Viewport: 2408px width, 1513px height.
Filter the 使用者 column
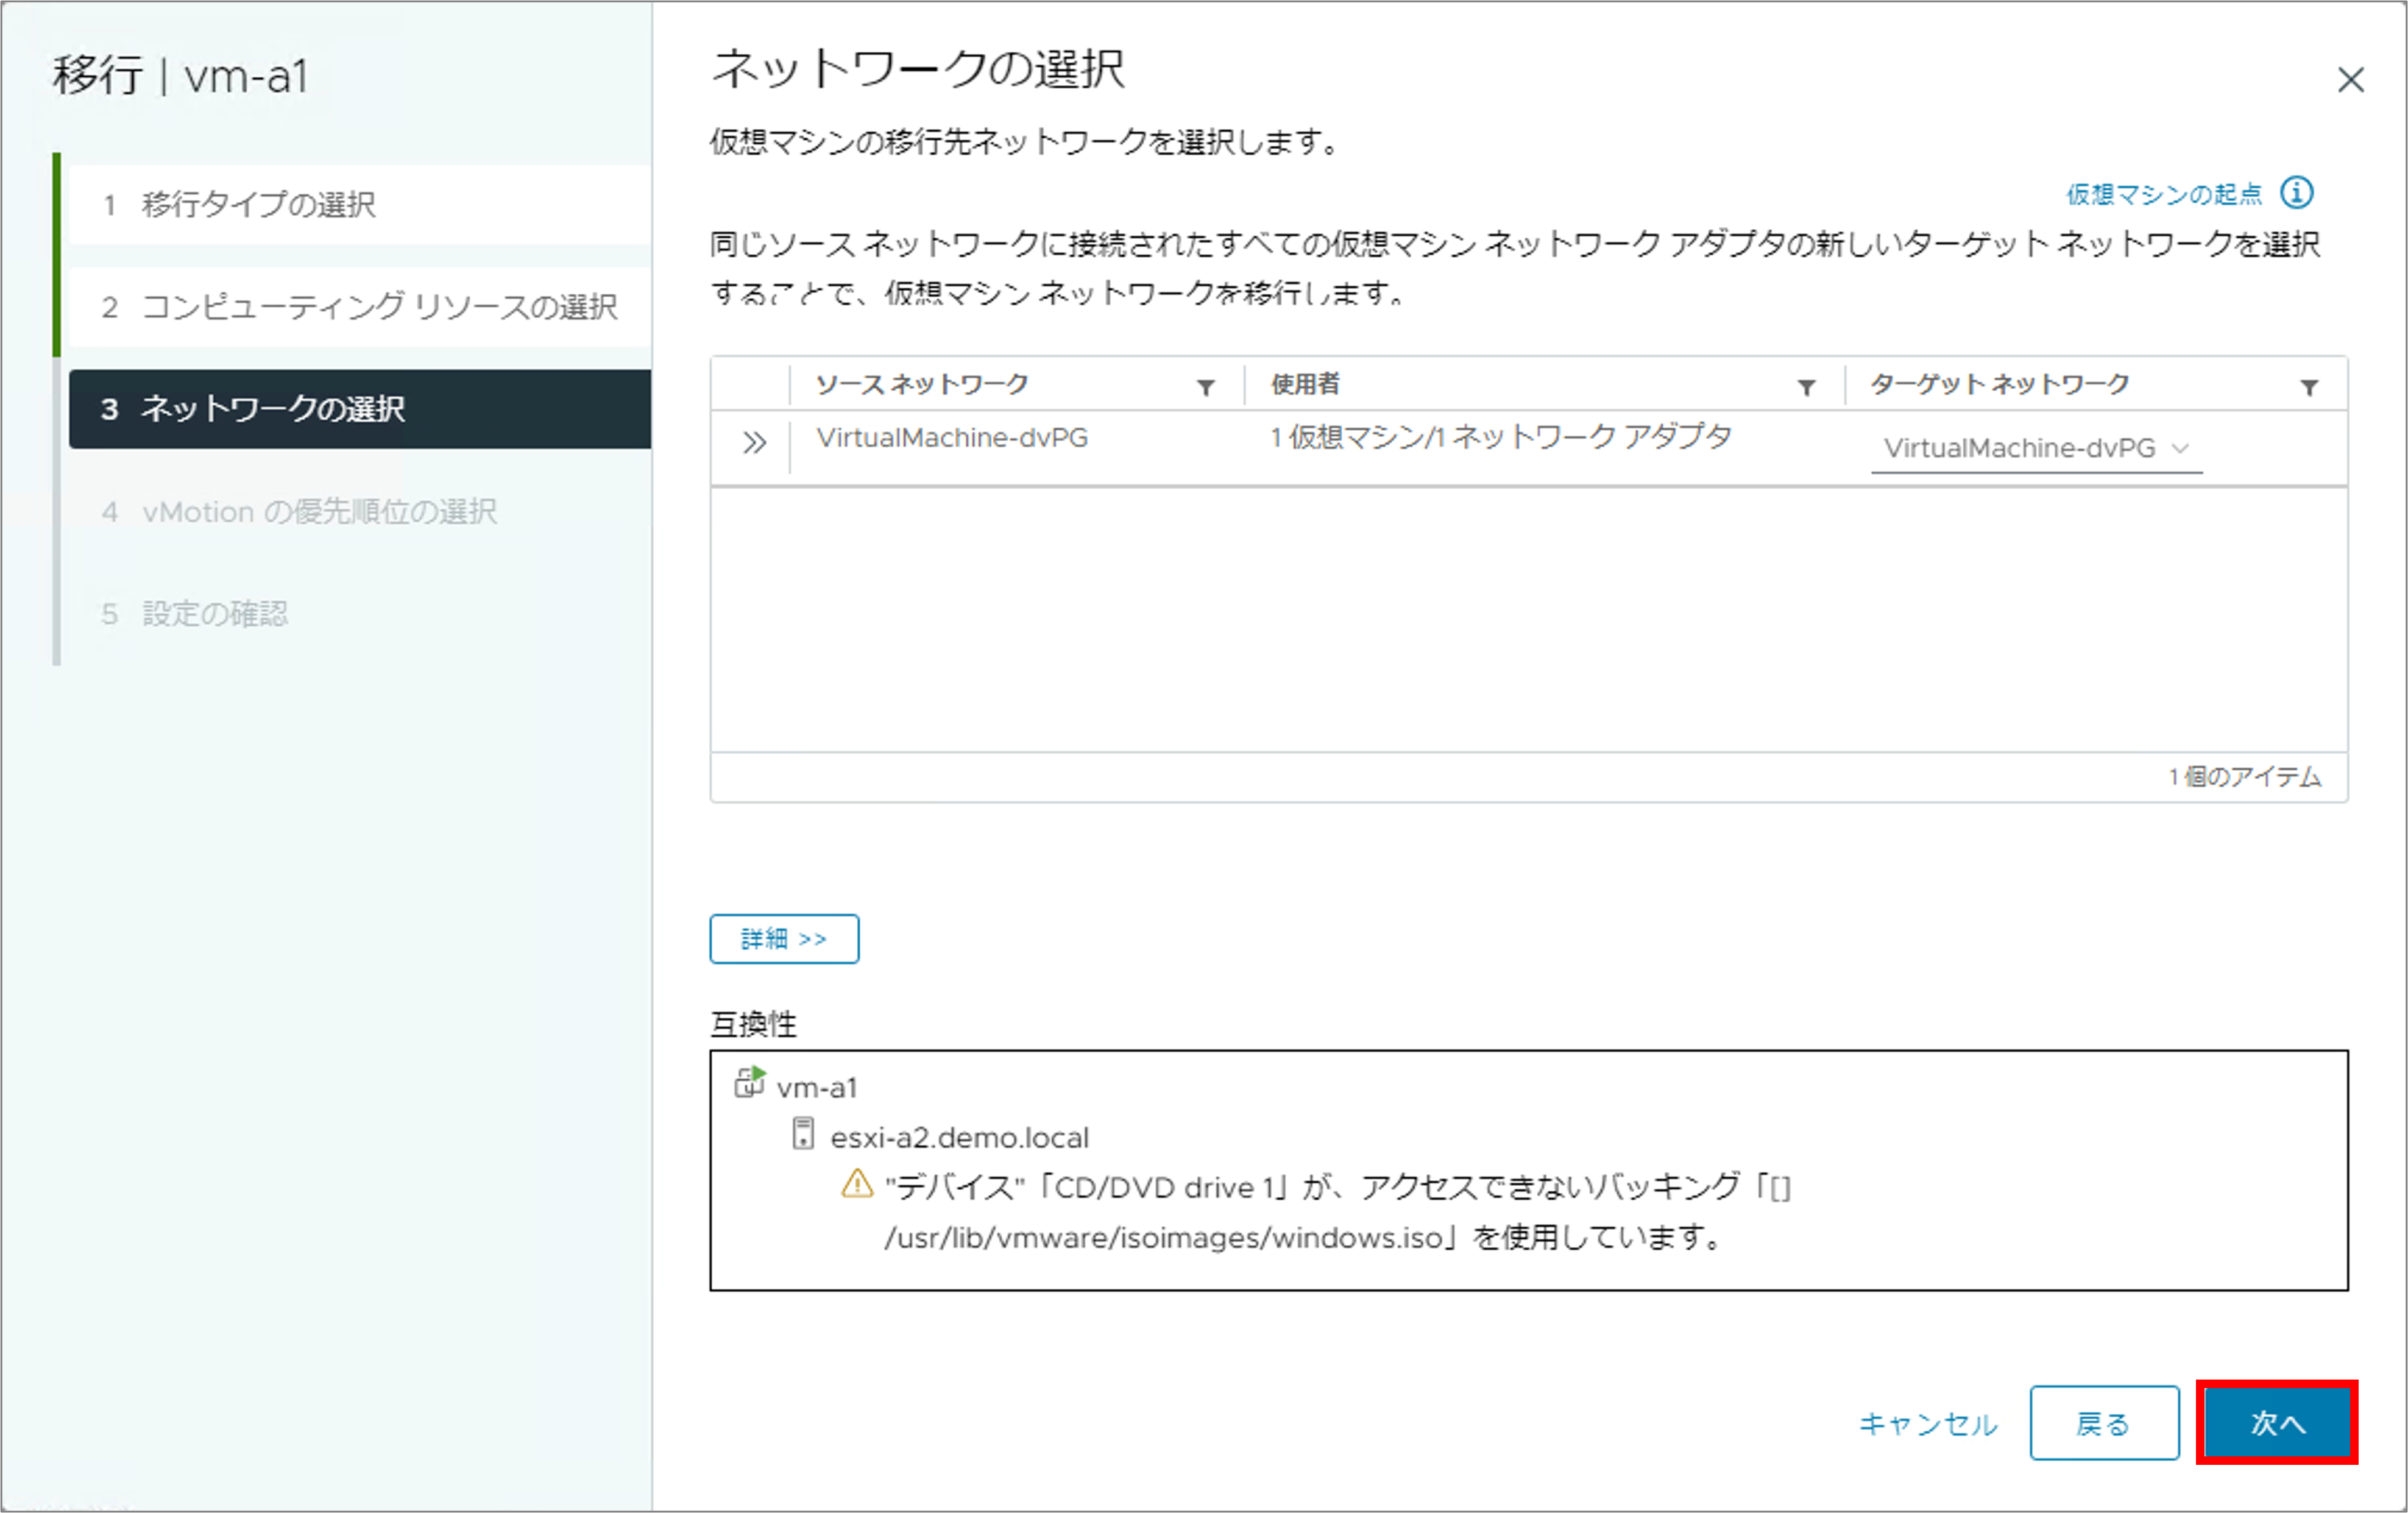(x=1806, y=388)
